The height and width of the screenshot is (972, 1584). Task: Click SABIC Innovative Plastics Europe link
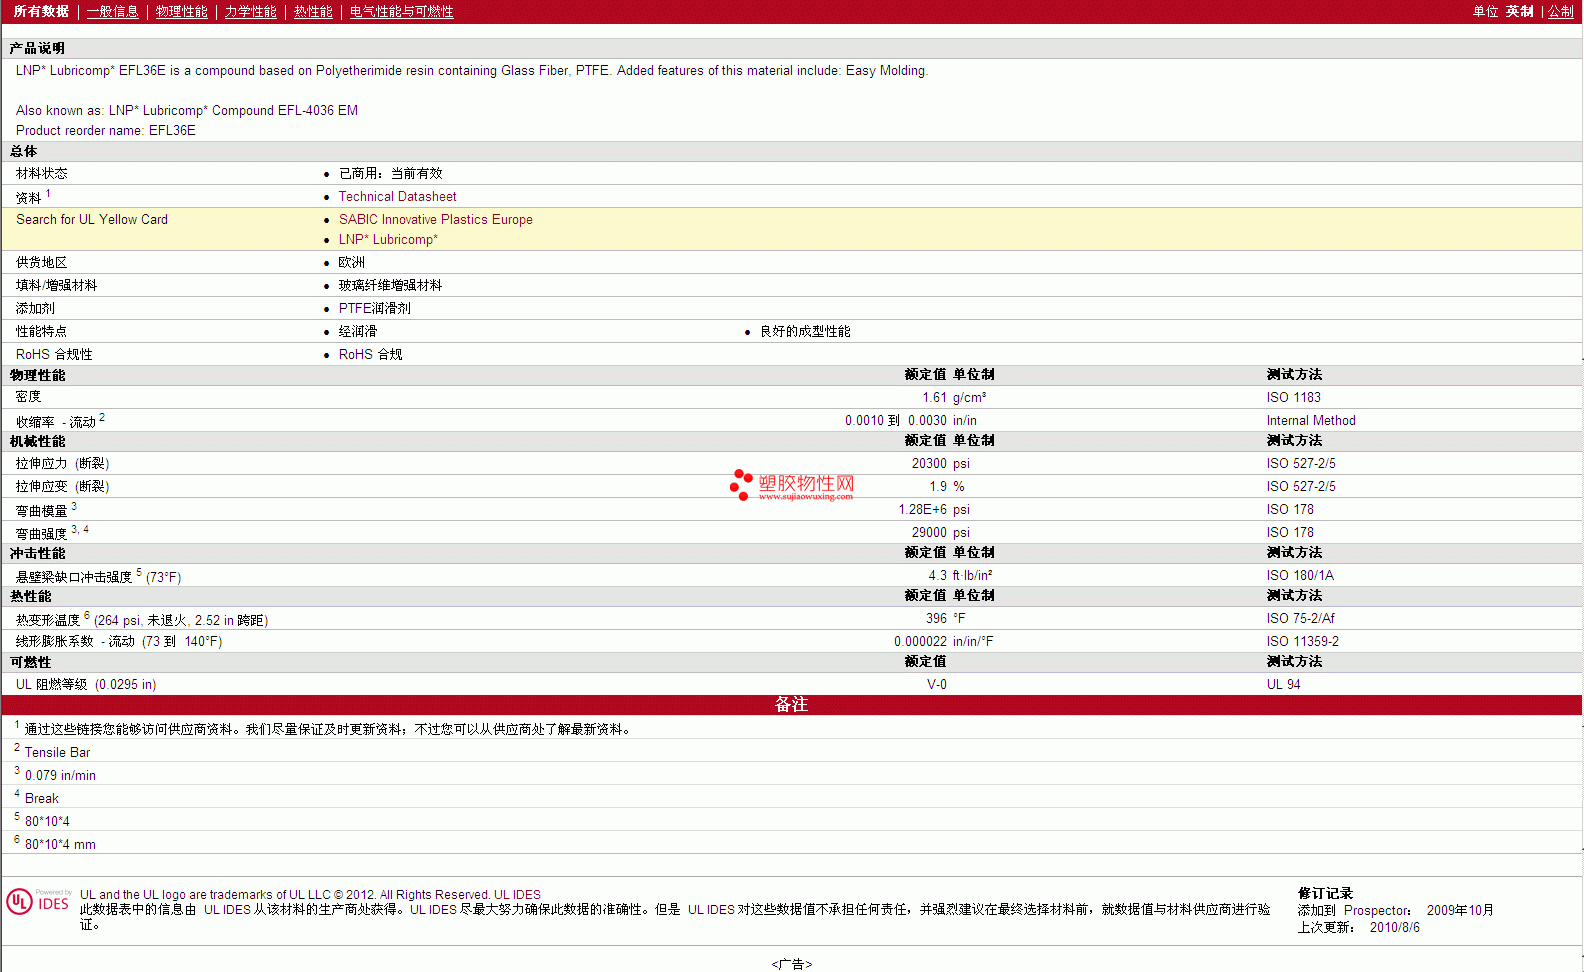tap(435, 220)
